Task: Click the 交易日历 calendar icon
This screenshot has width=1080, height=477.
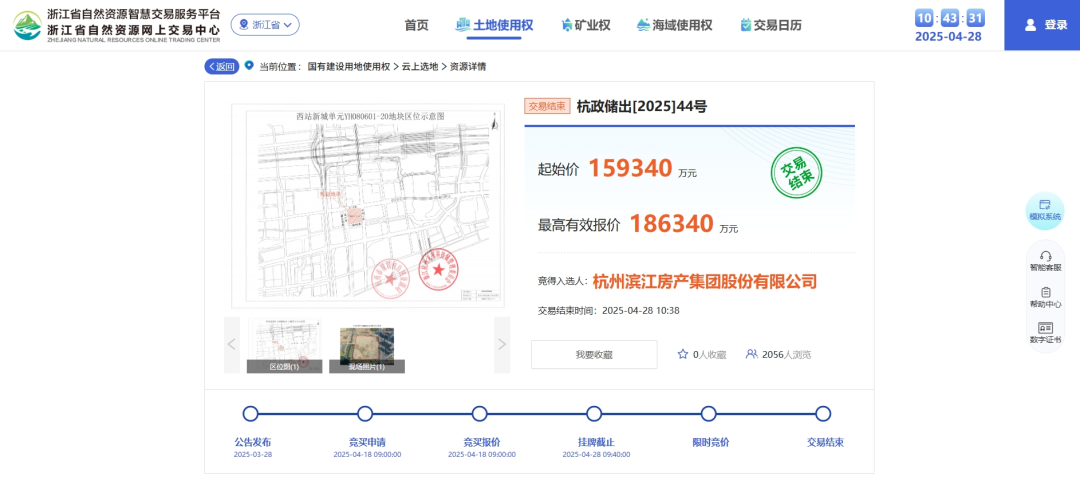Action: (745, 25)
